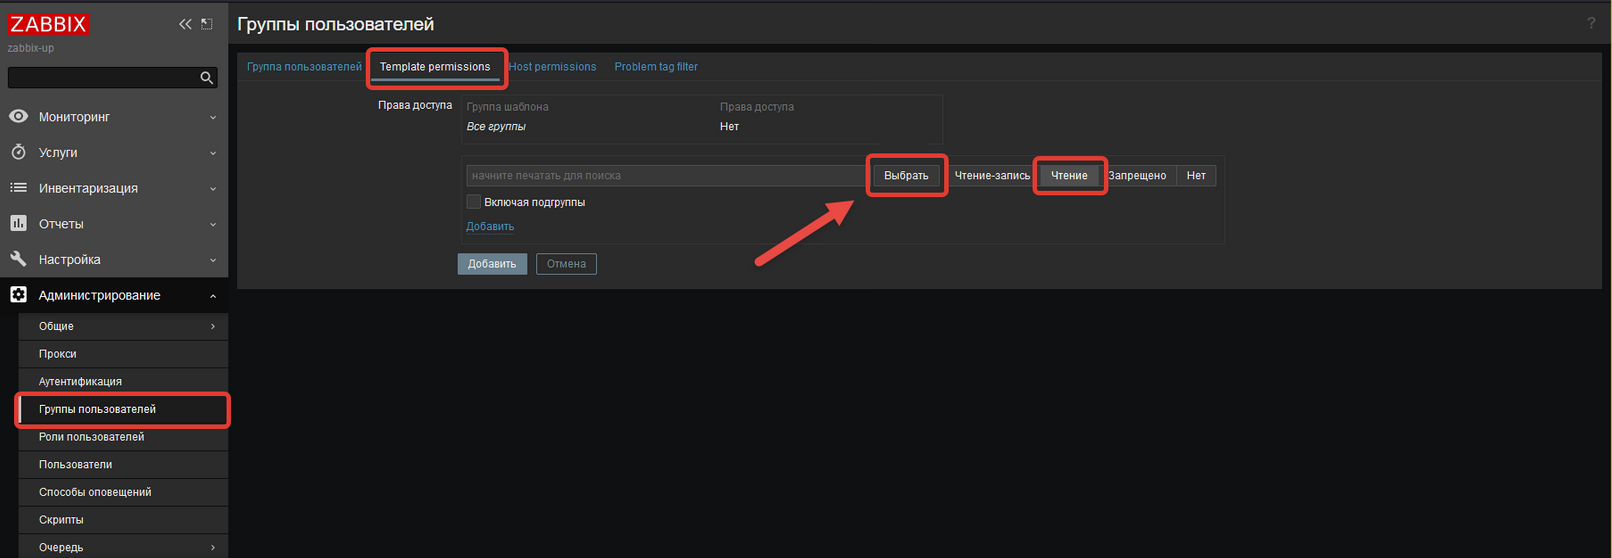
Task: Click the Группа шаблона column header
Action: (x=507, y=107)
